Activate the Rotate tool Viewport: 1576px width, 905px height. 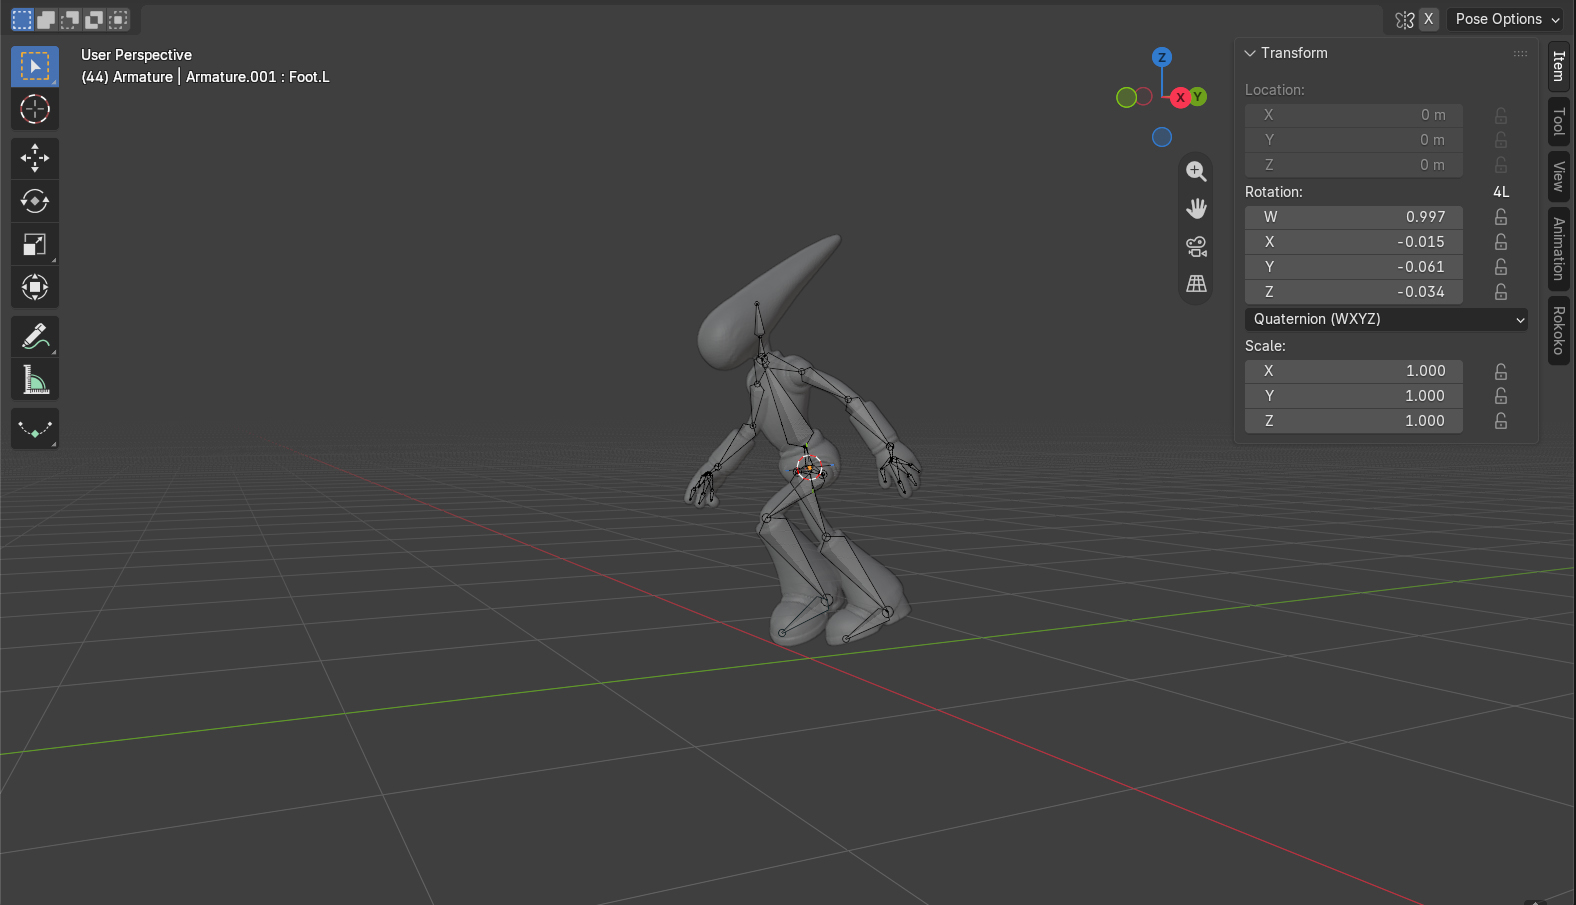(x=35, y=201)
